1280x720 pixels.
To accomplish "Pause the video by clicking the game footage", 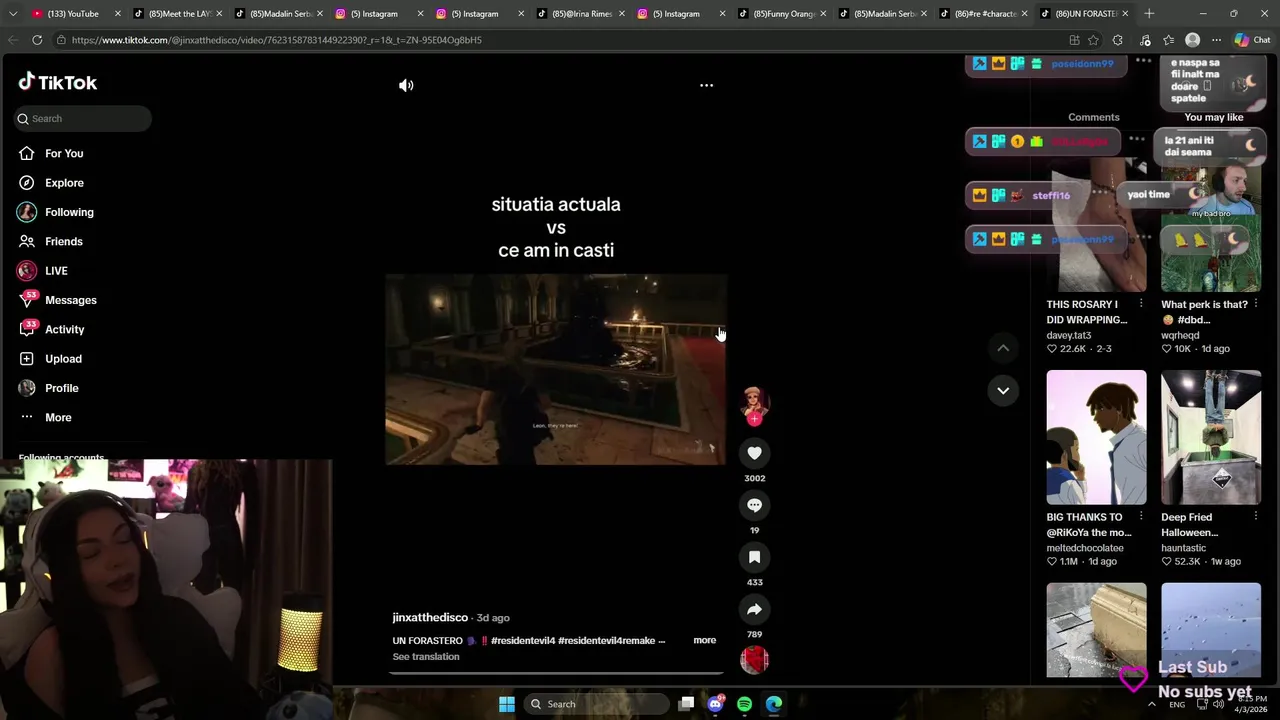I will 556,369.
